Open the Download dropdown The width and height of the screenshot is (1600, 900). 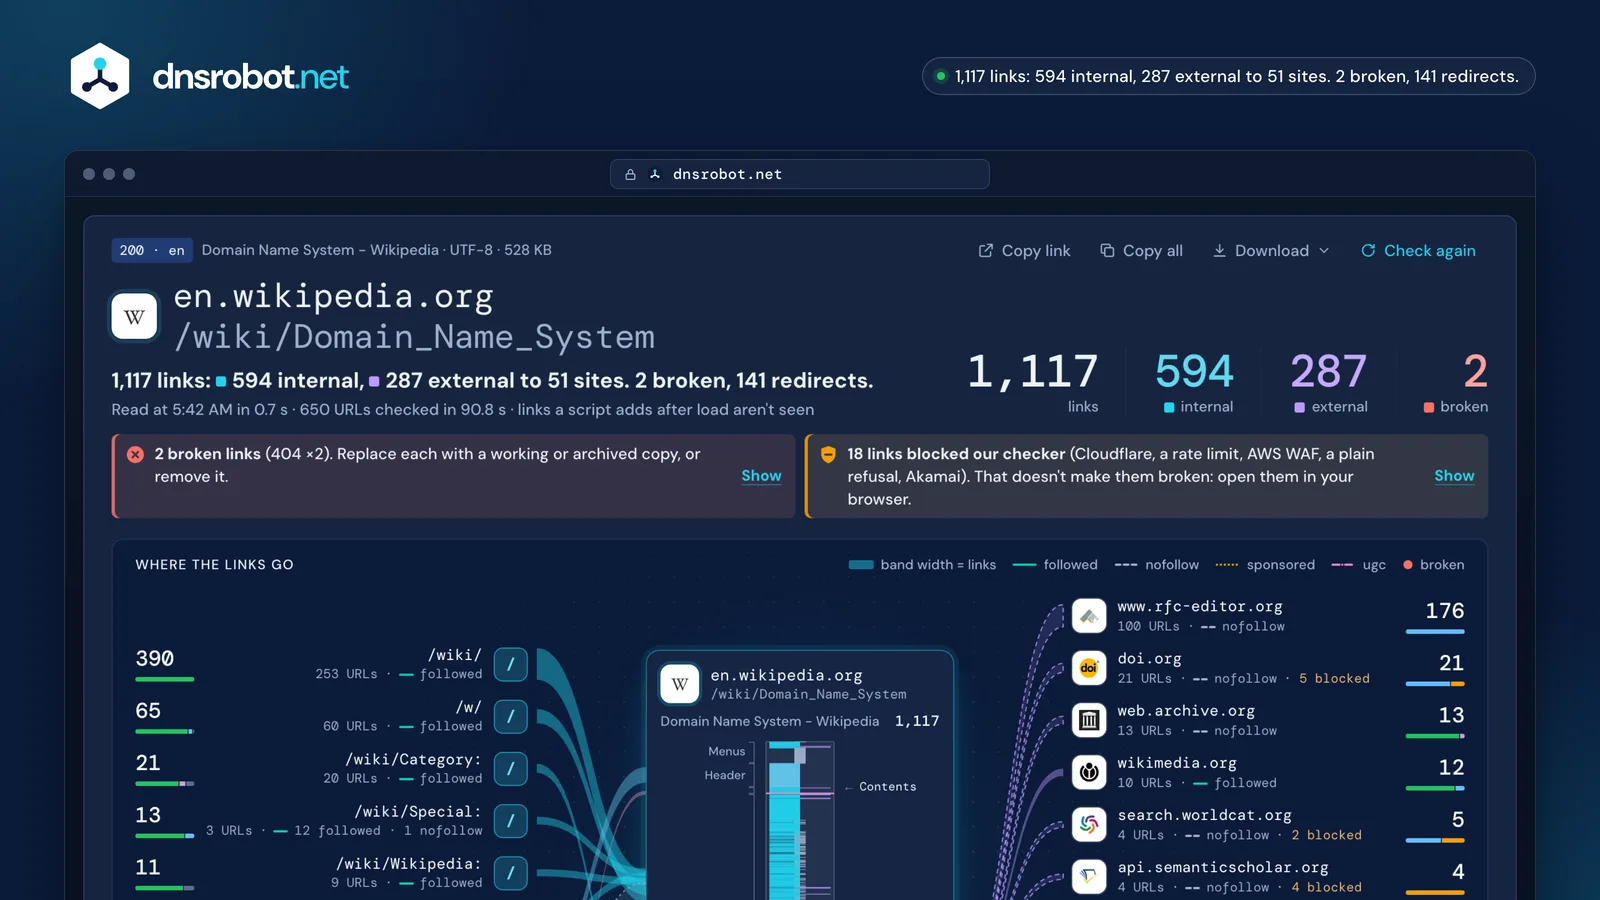pos(1271,251)
